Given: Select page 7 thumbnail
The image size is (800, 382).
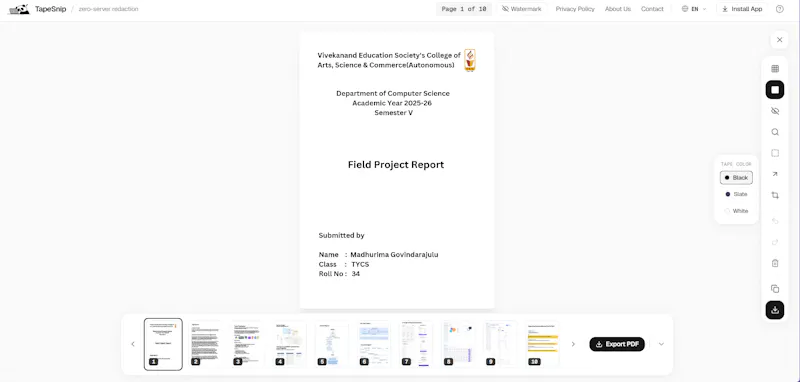Looking at the screenshot, I should point(416,344).
